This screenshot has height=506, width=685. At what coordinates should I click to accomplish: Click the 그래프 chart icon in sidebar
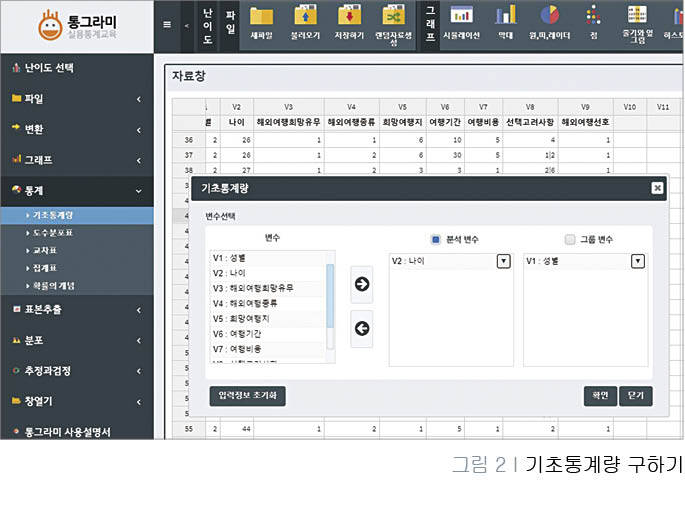coord(17,159)
